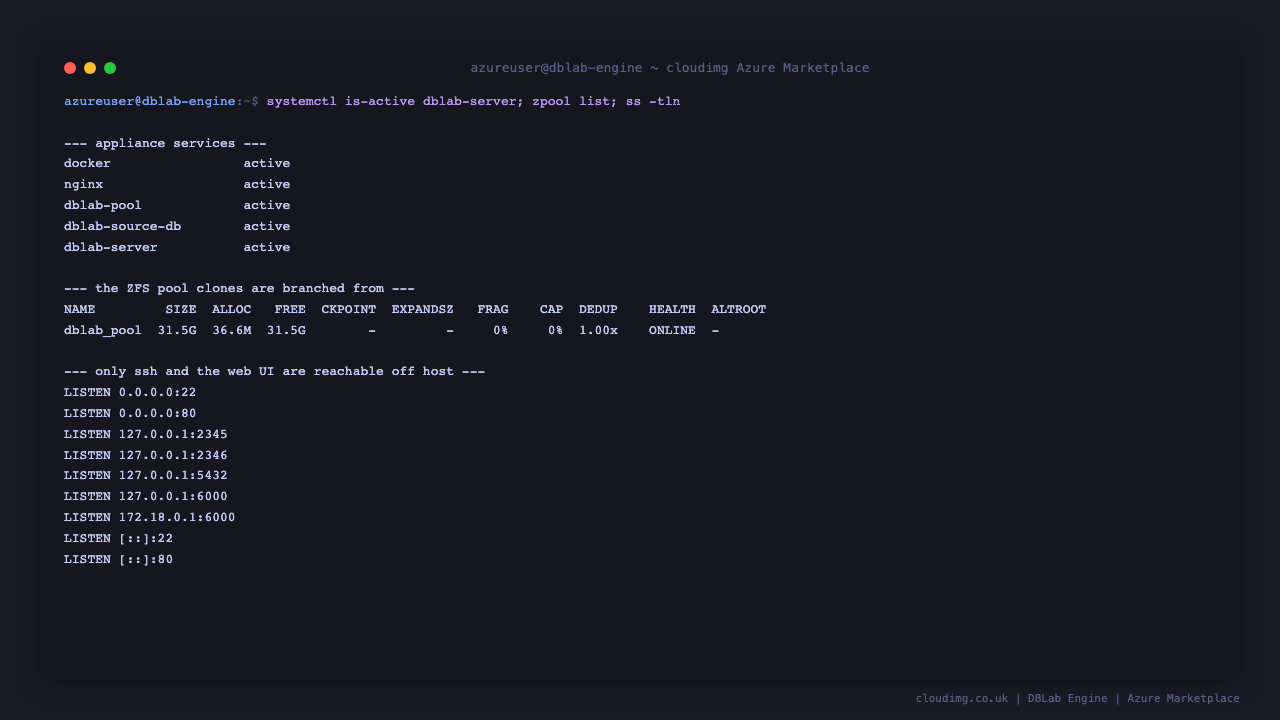Click the red close window dot
The image size is (1280, 720).
tap(70, 68)
